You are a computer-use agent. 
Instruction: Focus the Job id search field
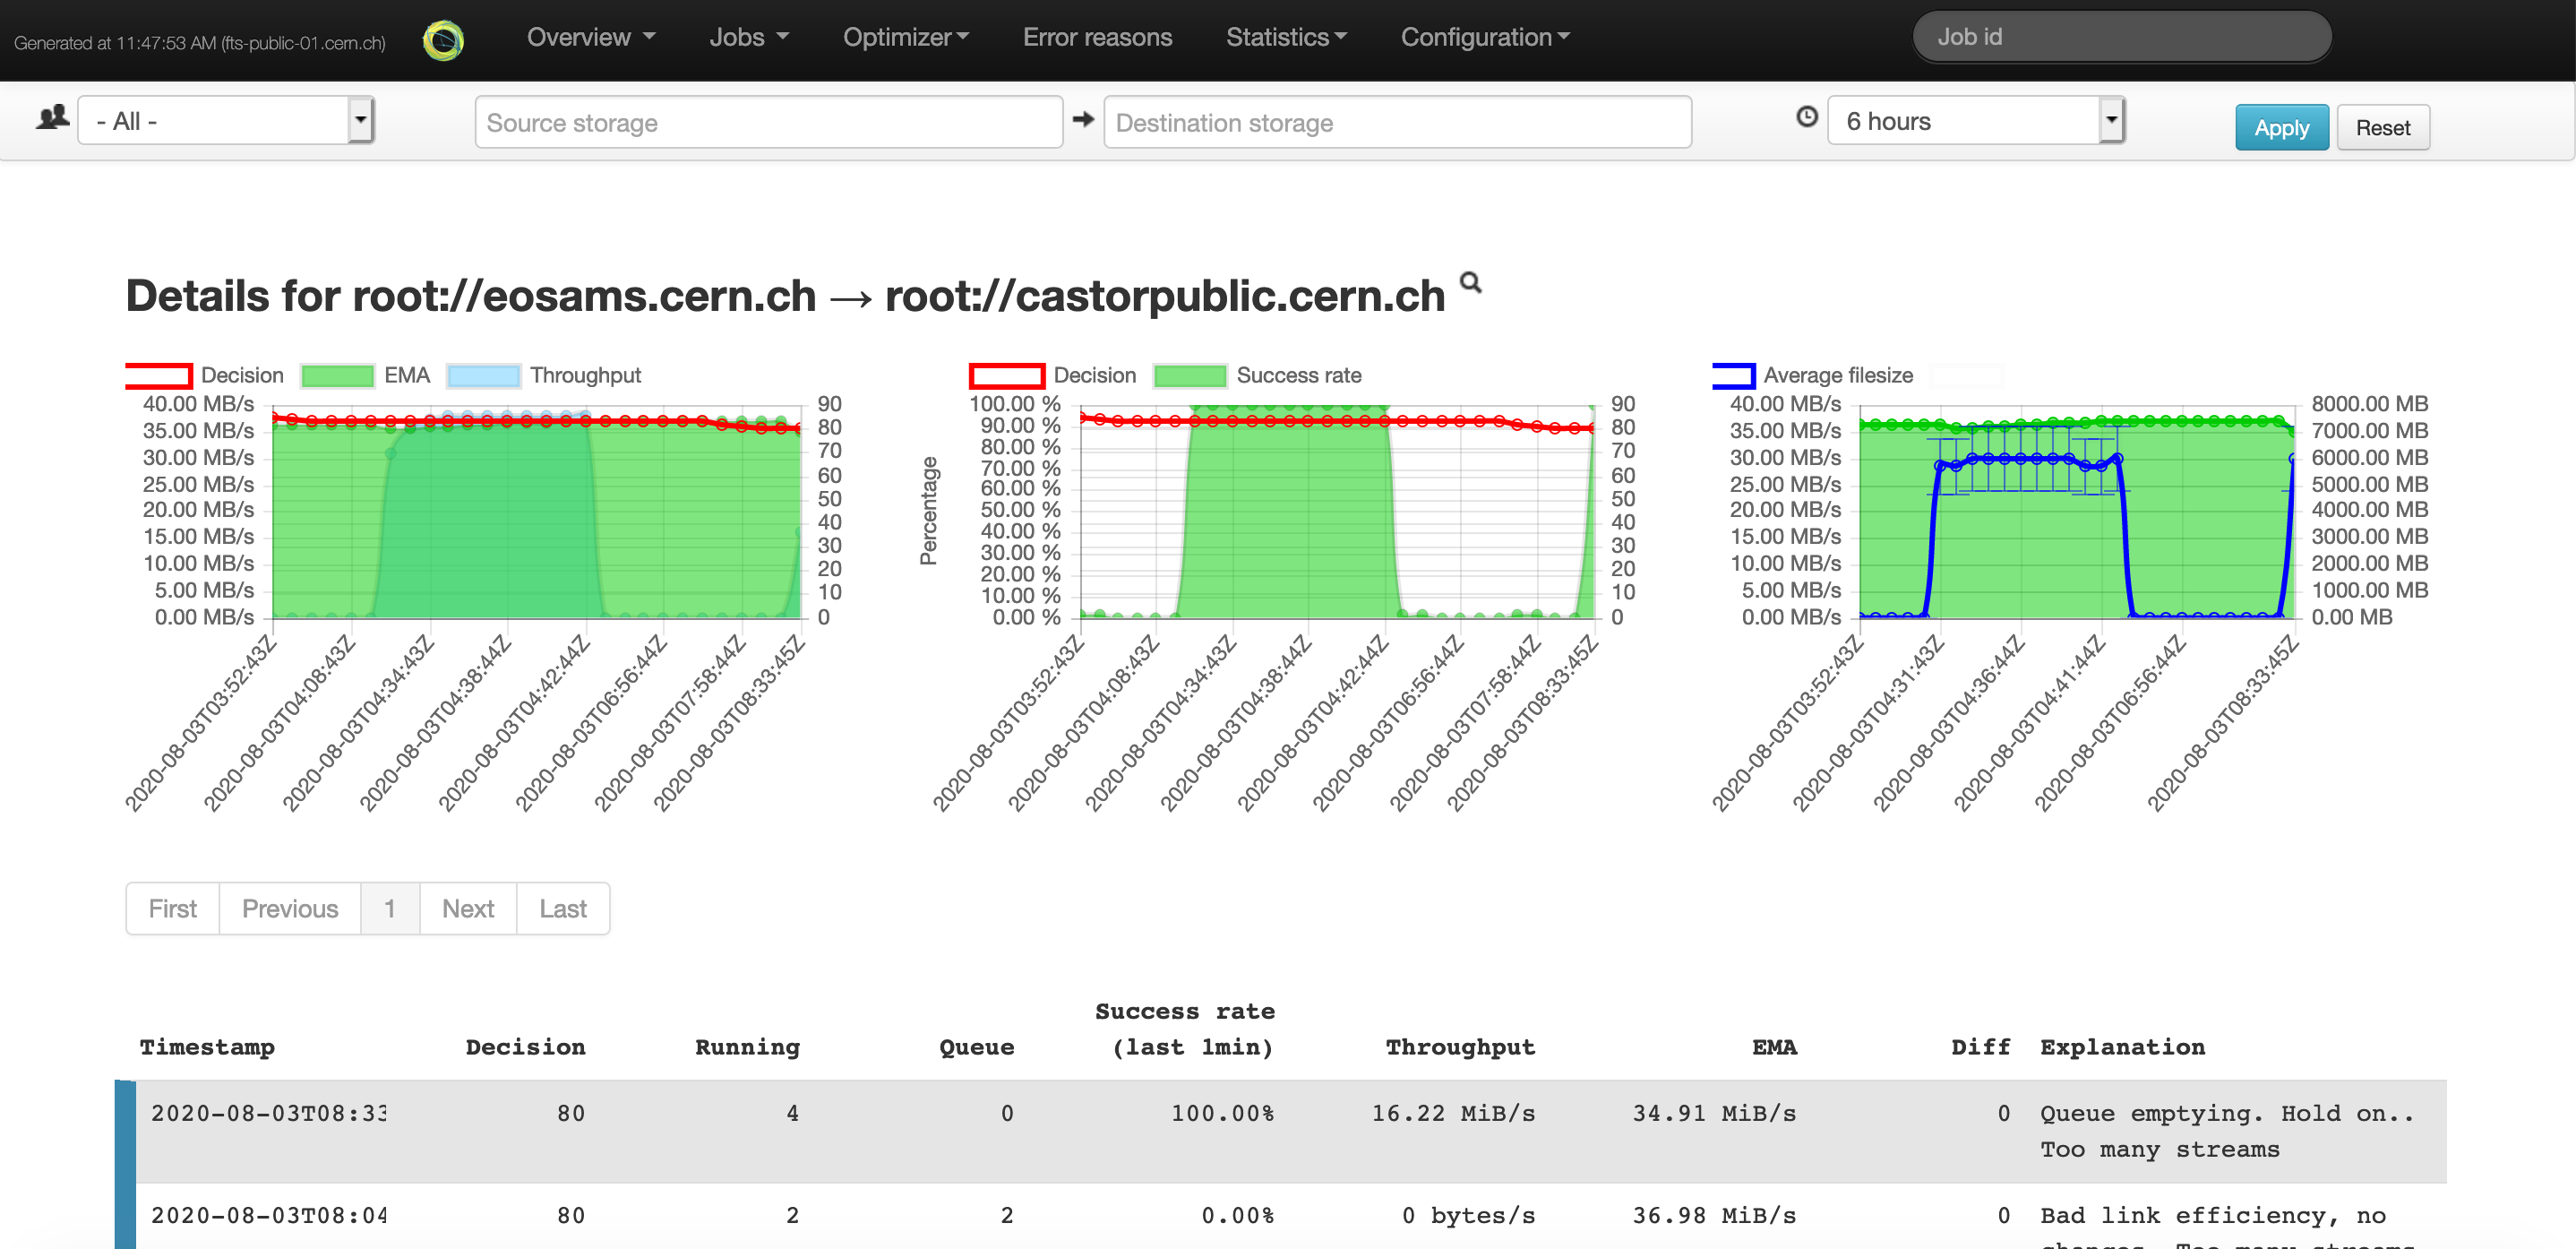pyautogui.click(x=2121, y=38)
